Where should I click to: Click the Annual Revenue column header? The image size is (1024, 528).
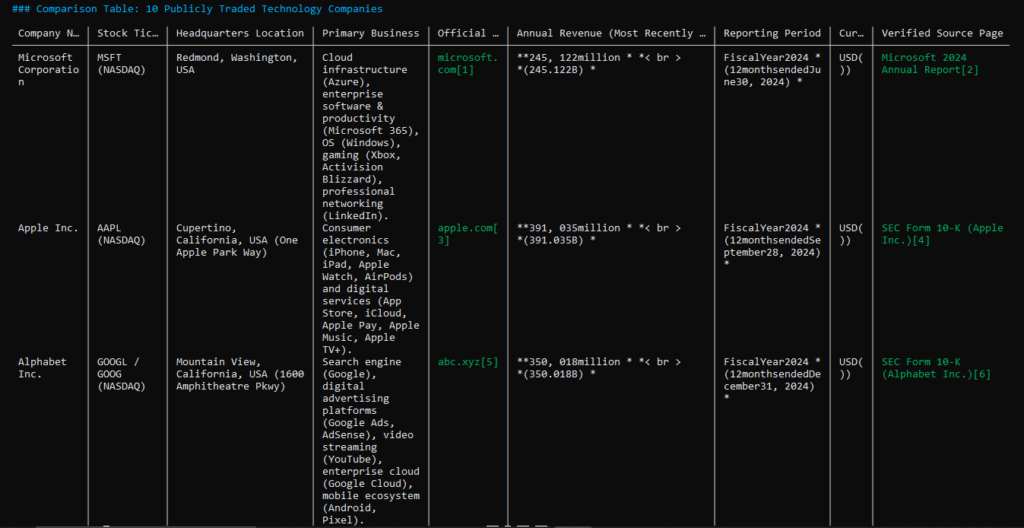(x=611, y=33)
